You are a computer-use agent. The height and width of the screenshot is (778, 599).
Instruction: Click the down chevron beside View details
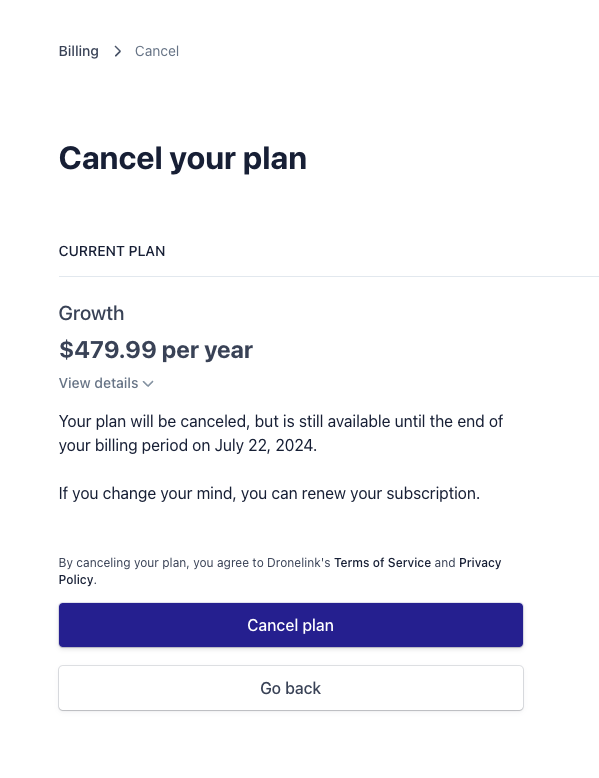coord(148,384)
